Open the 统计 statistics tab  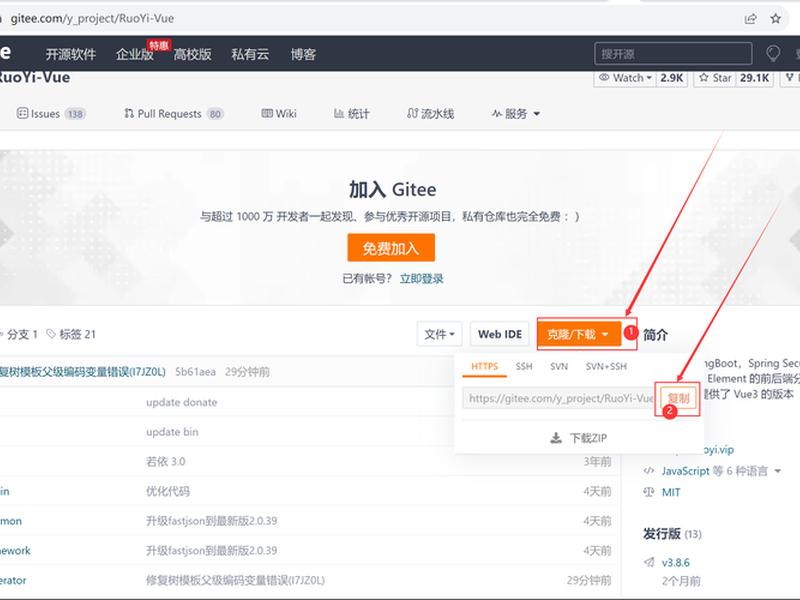(351, 113)
